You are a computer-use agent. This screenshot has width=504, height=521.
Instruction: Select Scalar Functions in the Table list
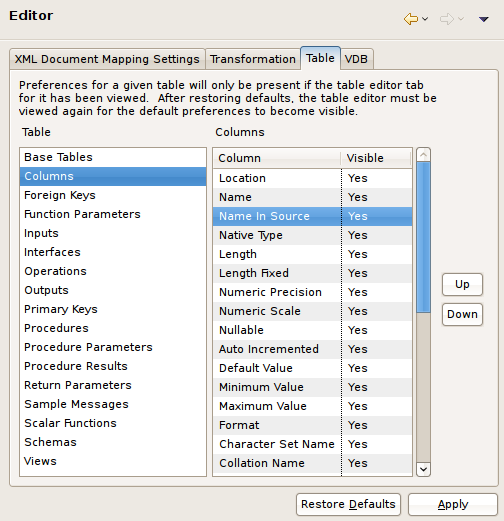(113, 423)
